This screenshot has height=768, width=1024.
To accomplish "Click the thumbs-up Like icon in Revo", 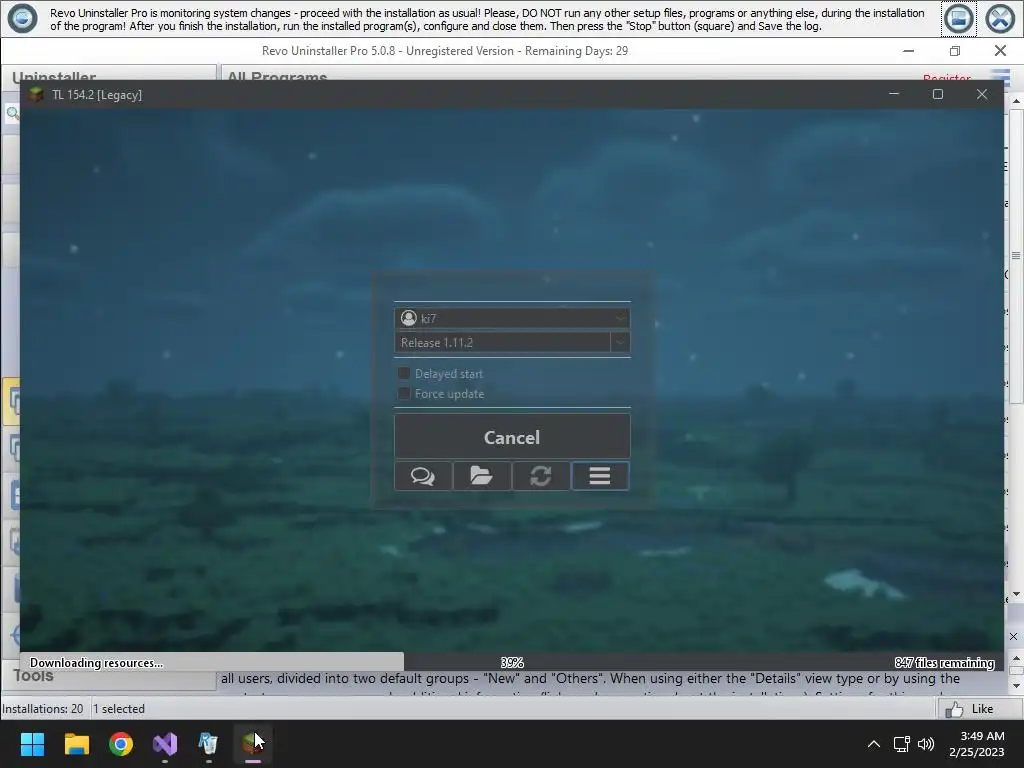I will (954, 709).
